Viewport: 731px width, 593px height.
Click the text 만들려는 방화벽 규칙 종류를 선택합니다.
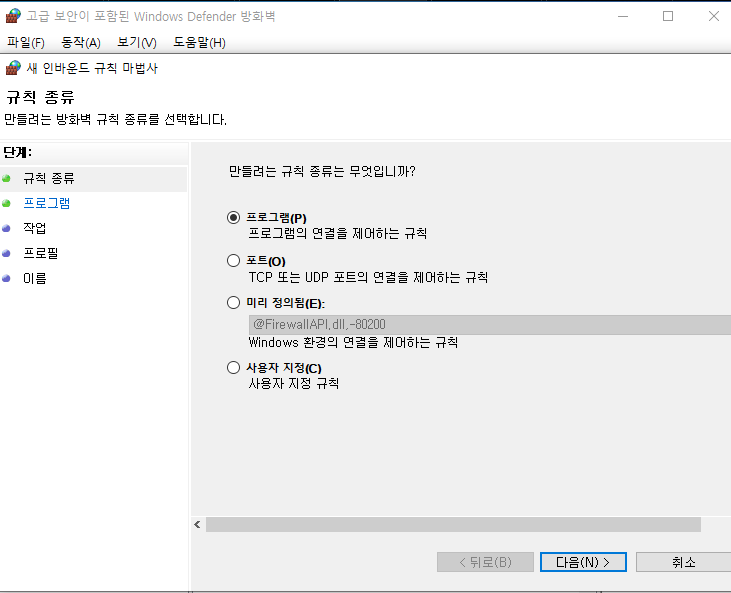click(x=115, y=120)
